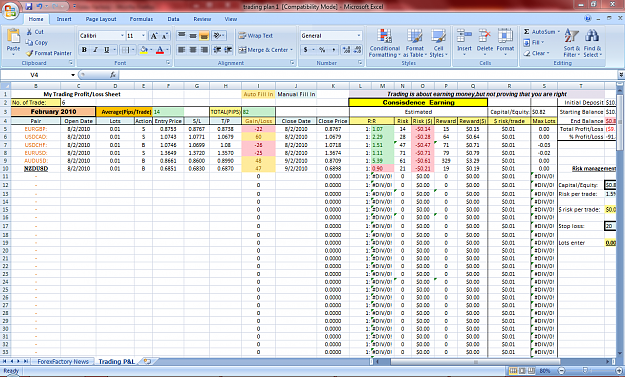Open the text orientation options
The image size is (625, 377).
[219, 35]
